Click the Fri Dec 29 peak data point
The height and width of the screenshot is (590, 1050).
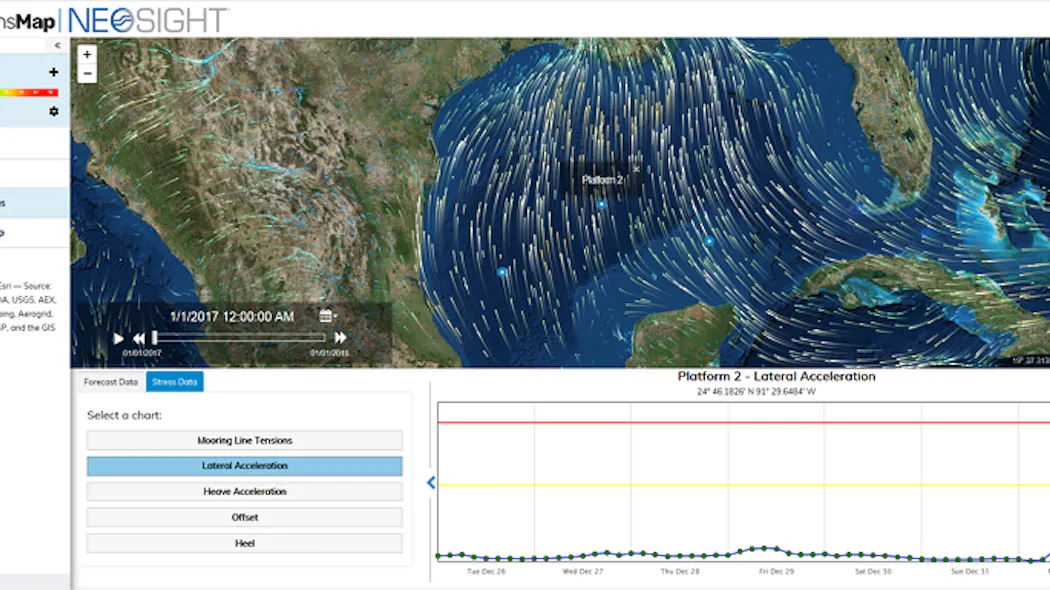tap(764, 548)
